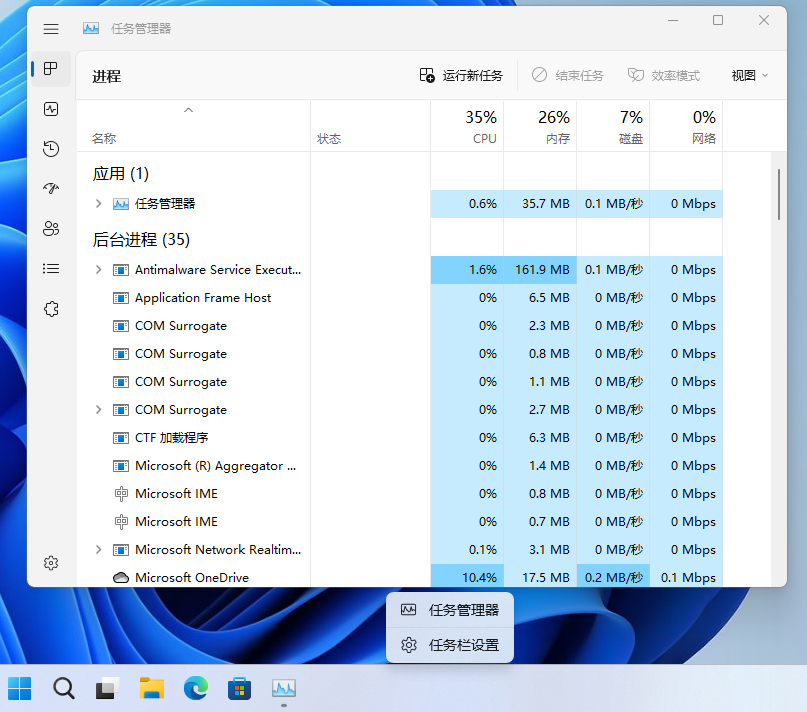Open the App history page icon
The image size is (807, 712).
[51, 149]
